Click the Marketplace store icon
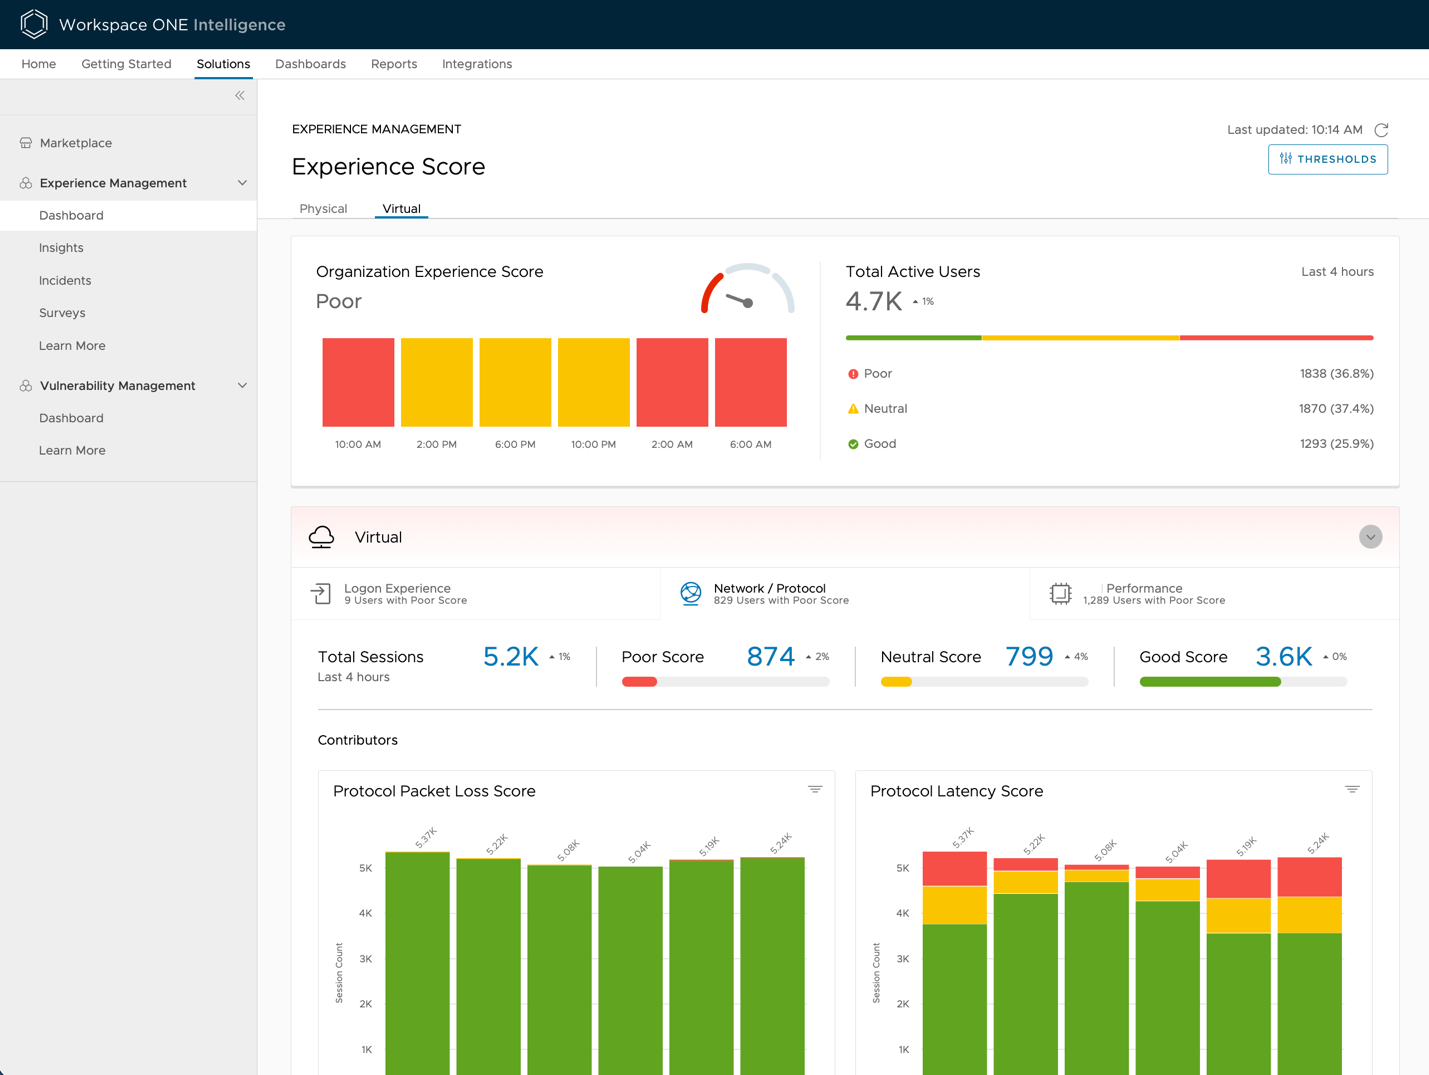This screenshot has width=1429, height=1075. pos(26,143)
